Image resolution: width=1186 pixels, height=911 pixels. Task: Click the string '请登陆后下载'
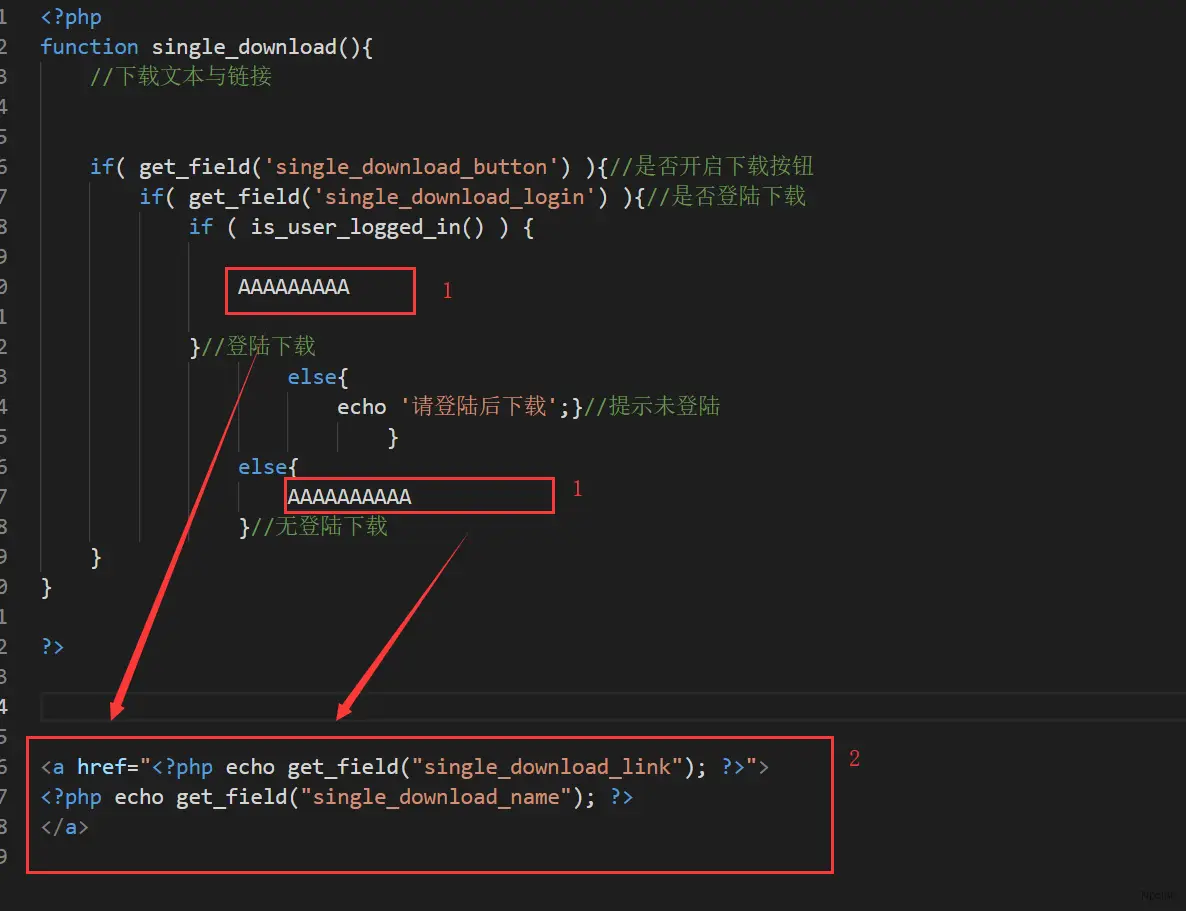[x=480, y=406]
